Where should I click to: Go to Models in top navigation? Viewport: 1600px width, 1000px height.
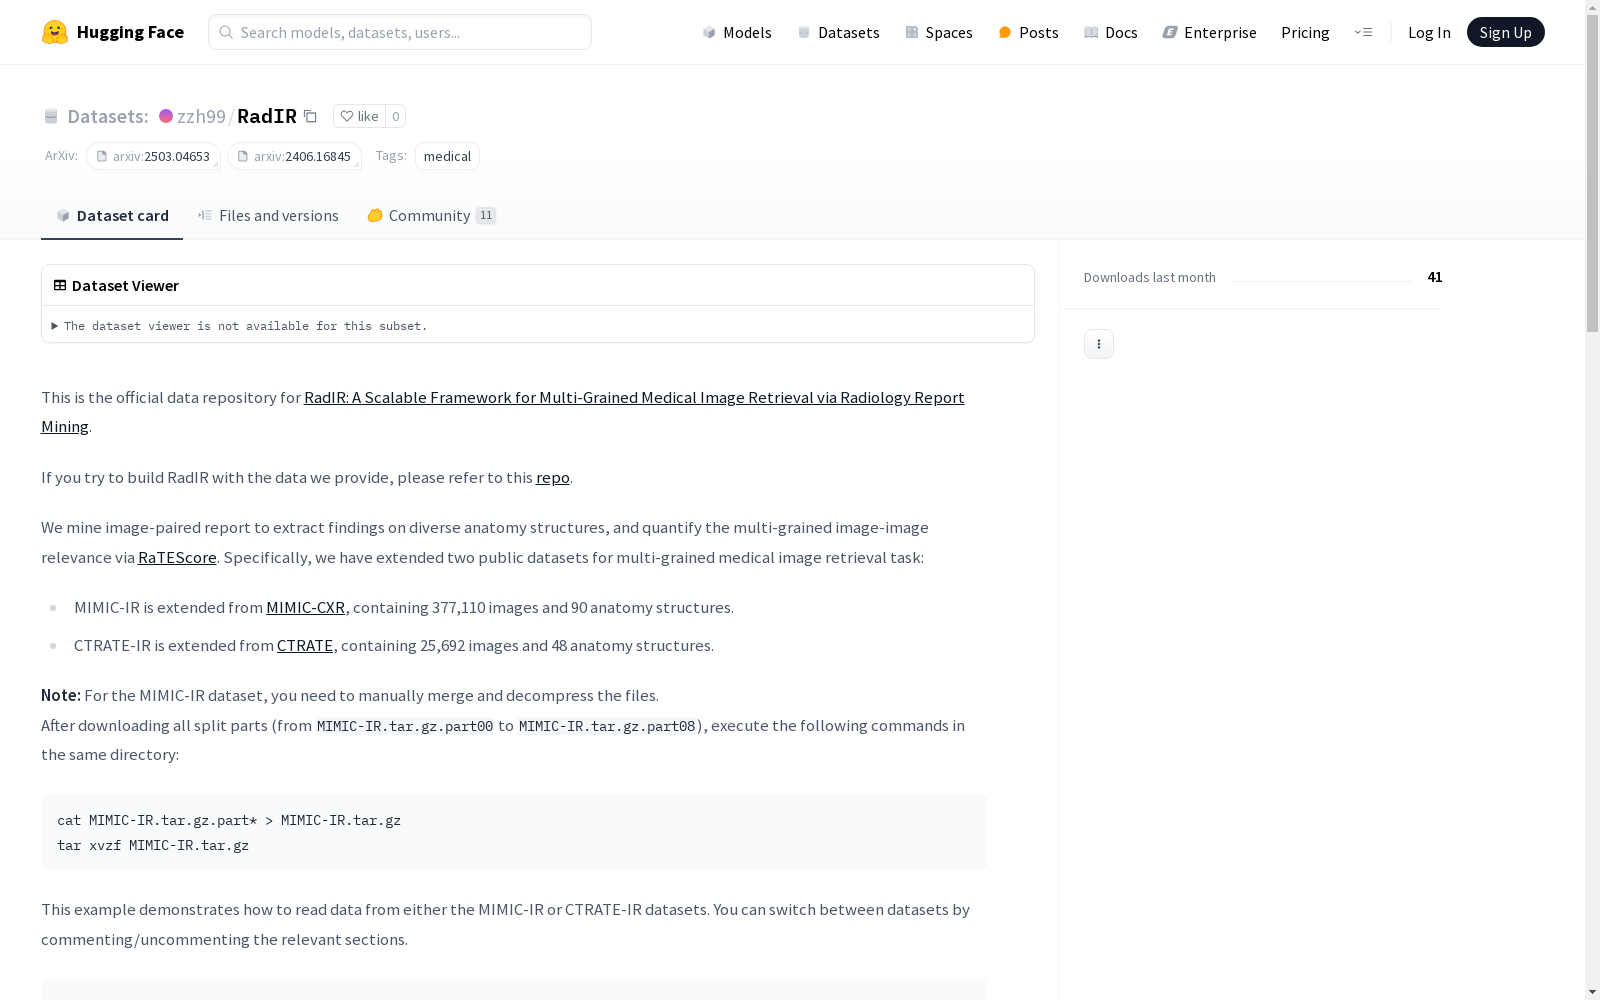(737, 32)
